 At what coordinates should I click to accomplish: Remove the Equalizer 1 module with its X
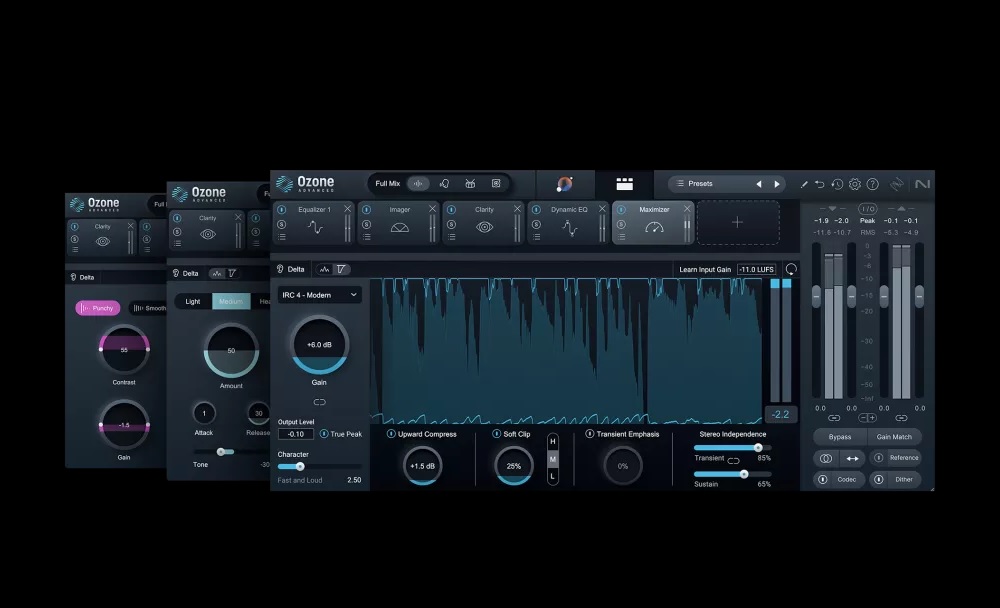(x=348, y=209)
